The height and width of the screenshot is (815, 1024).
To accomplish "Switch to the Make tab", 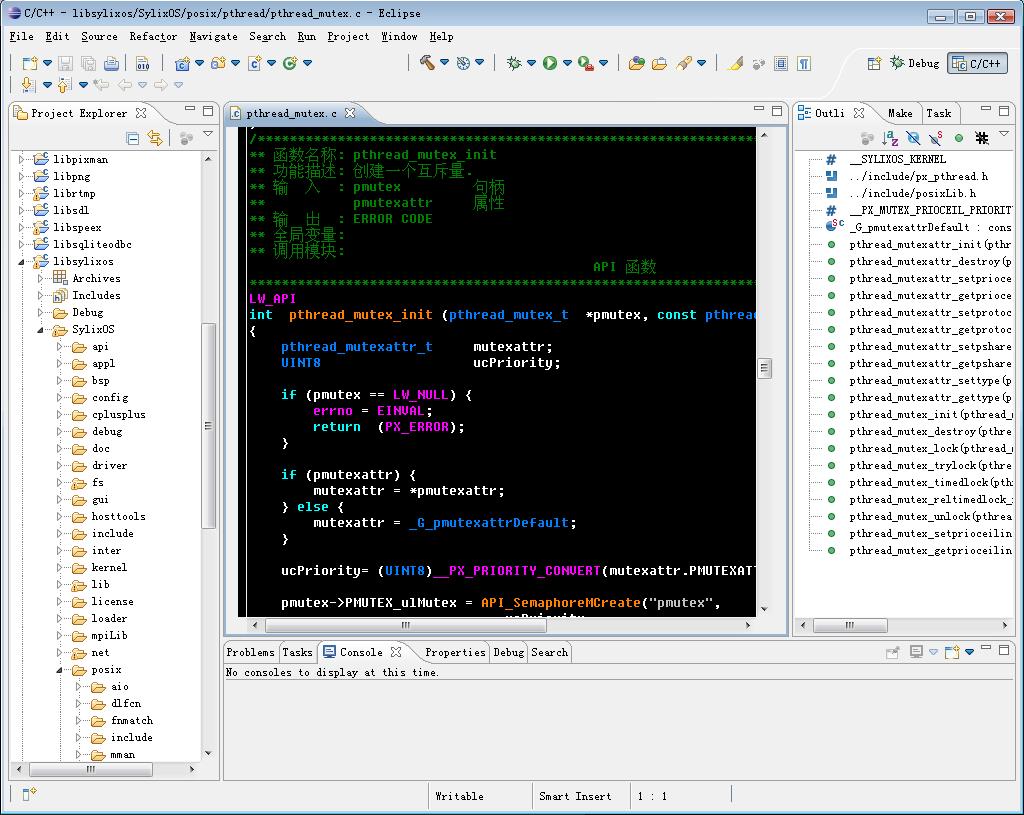I will [x=900, y=113].
